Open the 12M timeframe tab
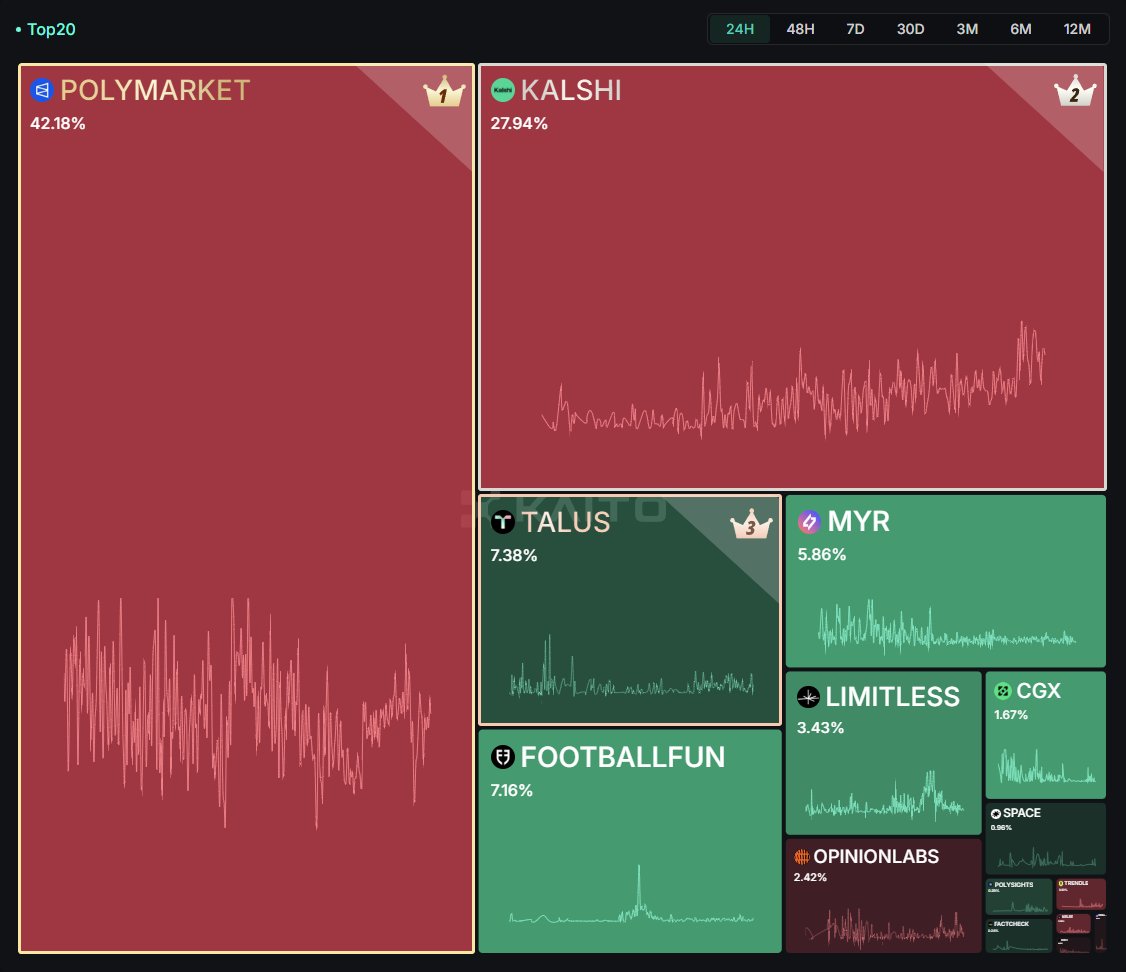The image size is (1126, 972). click(1077, 29)
